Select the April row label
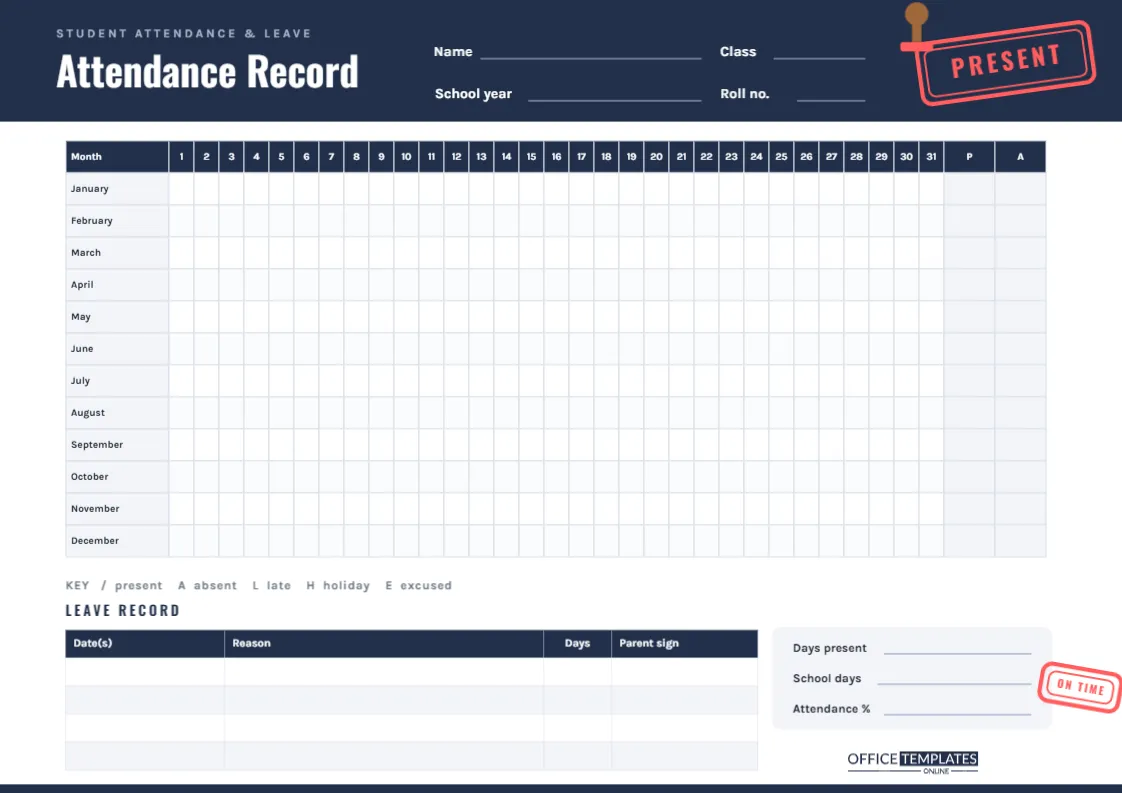1122x793 pixels. tap(117, 285)
